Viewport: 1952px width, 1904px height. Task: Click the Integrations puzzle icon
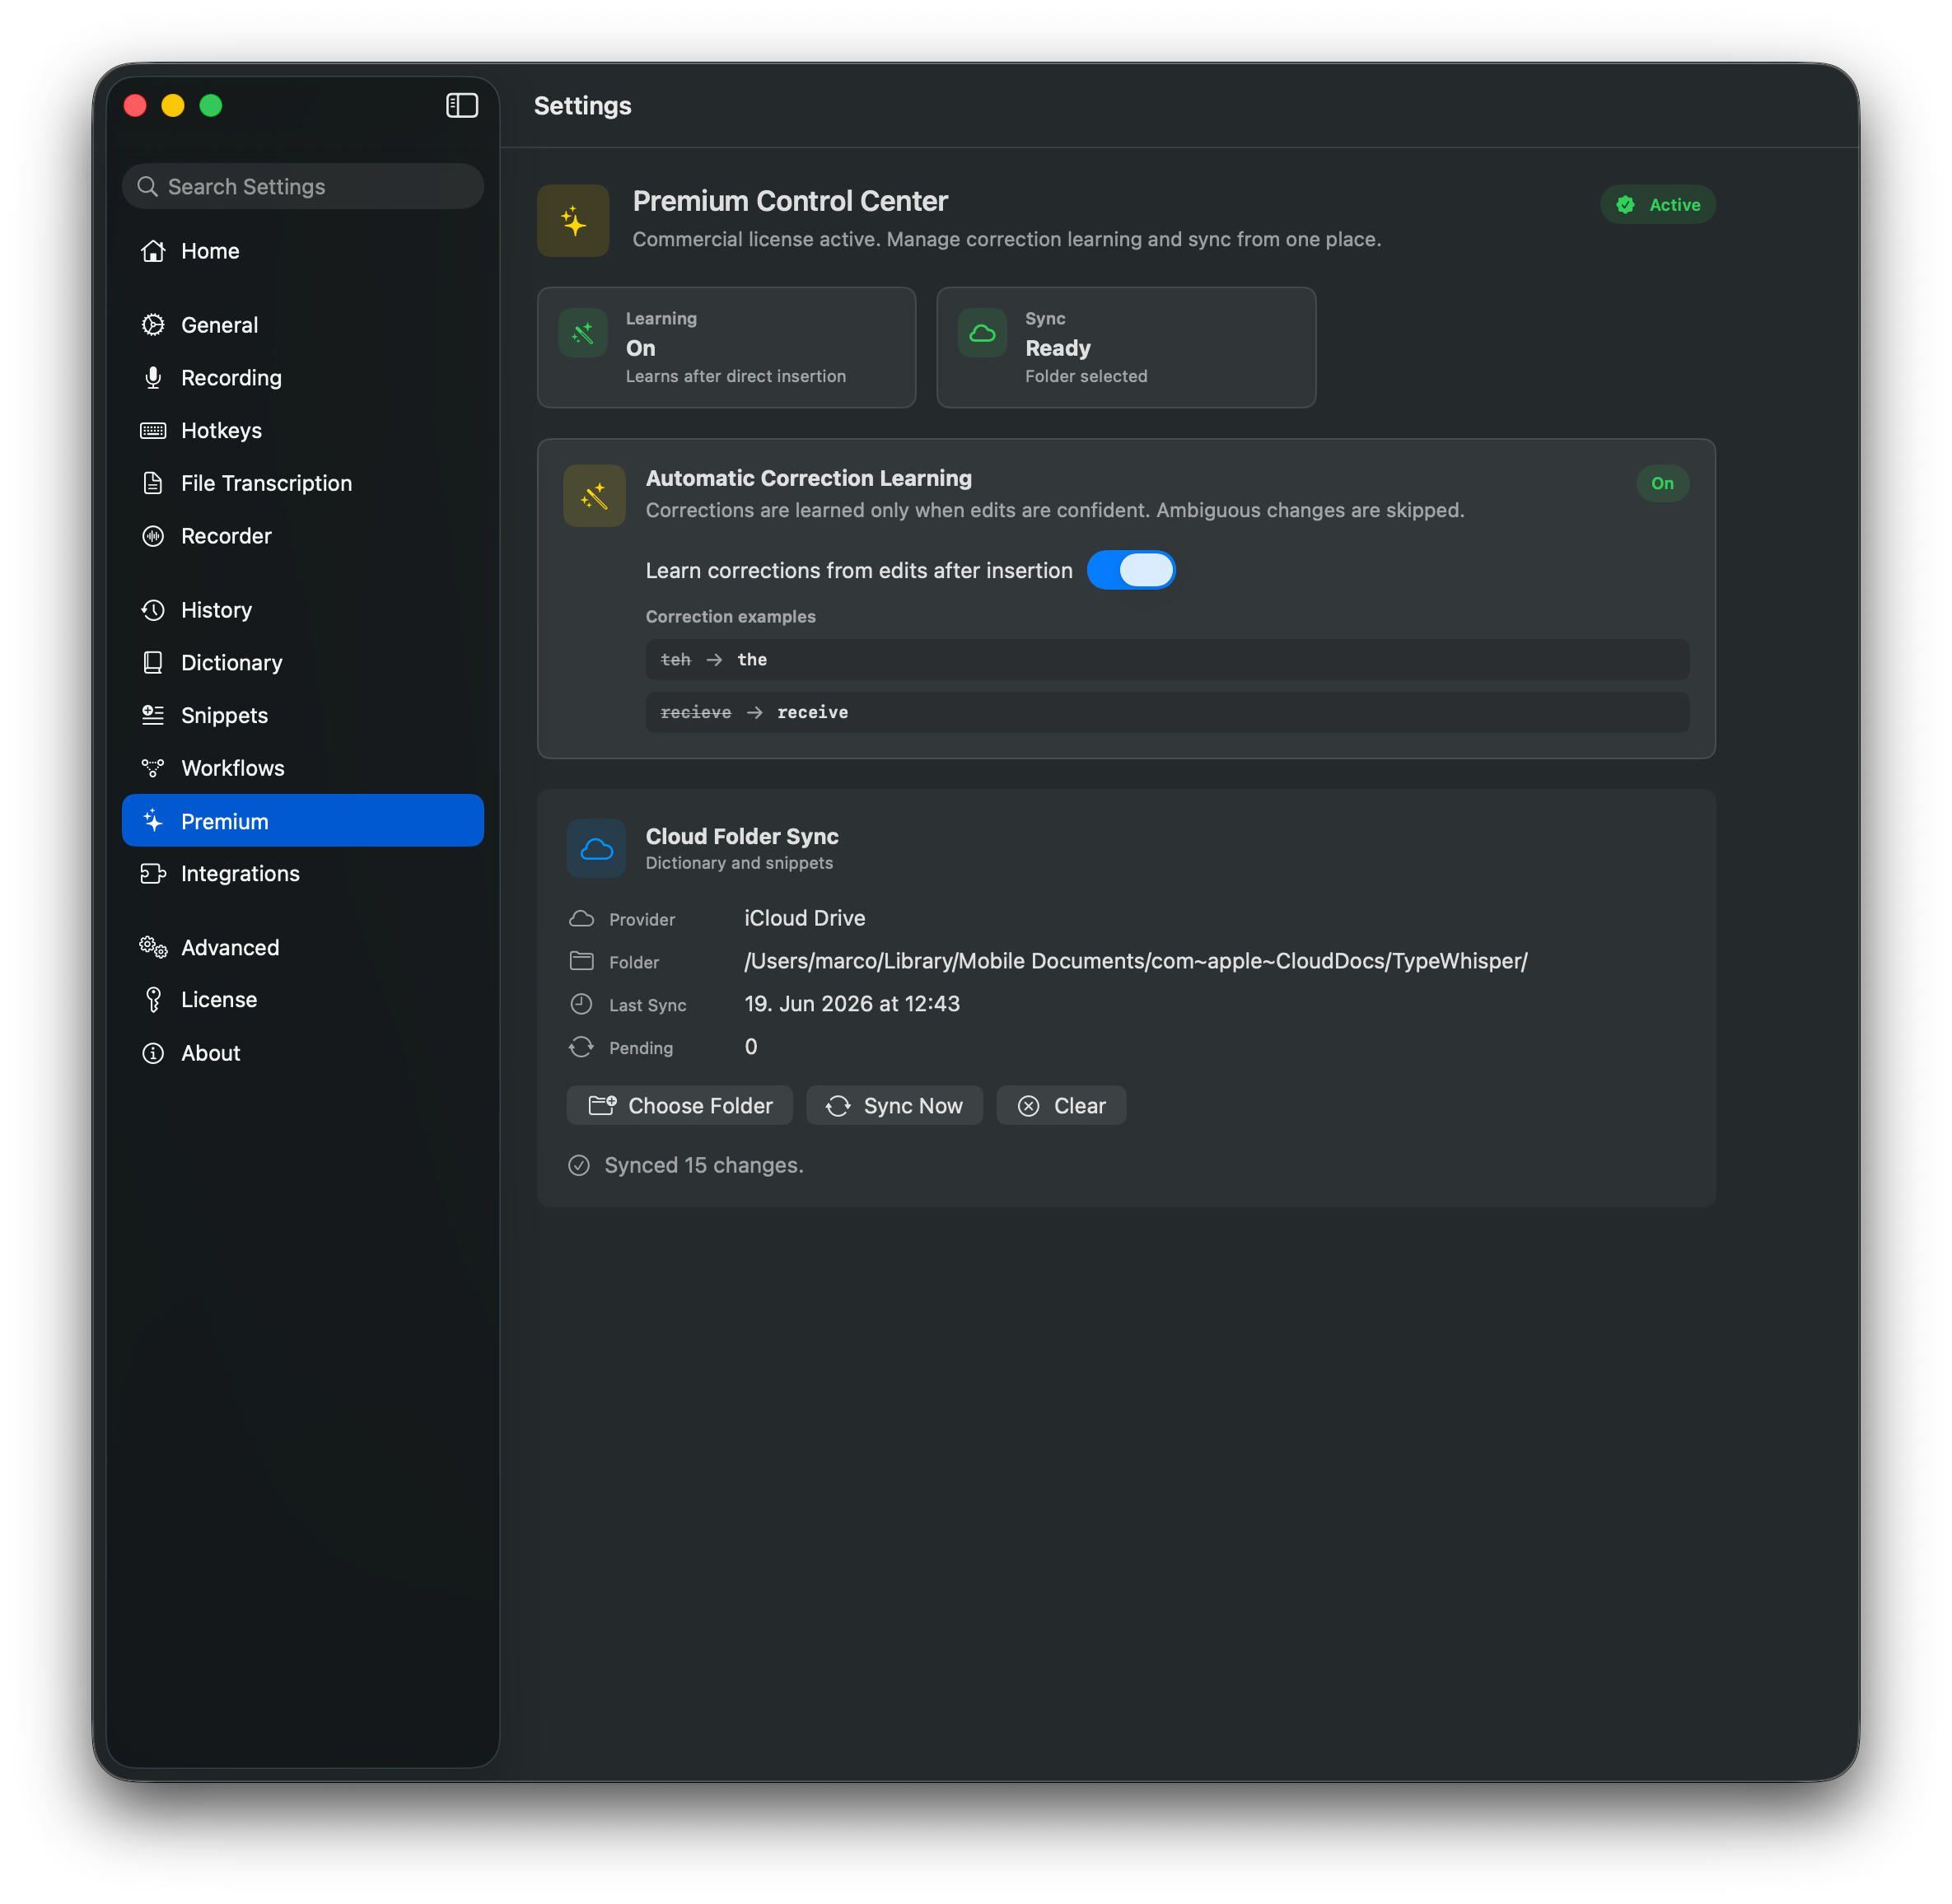(153, 874)
